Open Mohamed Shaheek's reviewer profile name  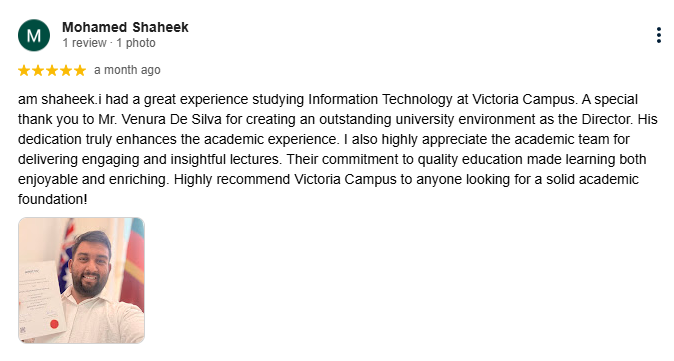tap(125, 27)
